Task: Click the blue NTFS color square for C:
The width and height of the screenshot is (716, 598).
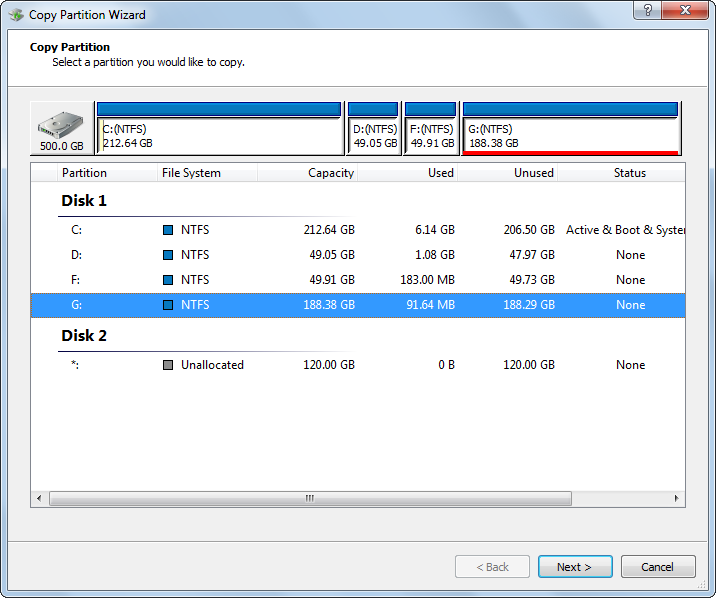Action: click(168, 230)
